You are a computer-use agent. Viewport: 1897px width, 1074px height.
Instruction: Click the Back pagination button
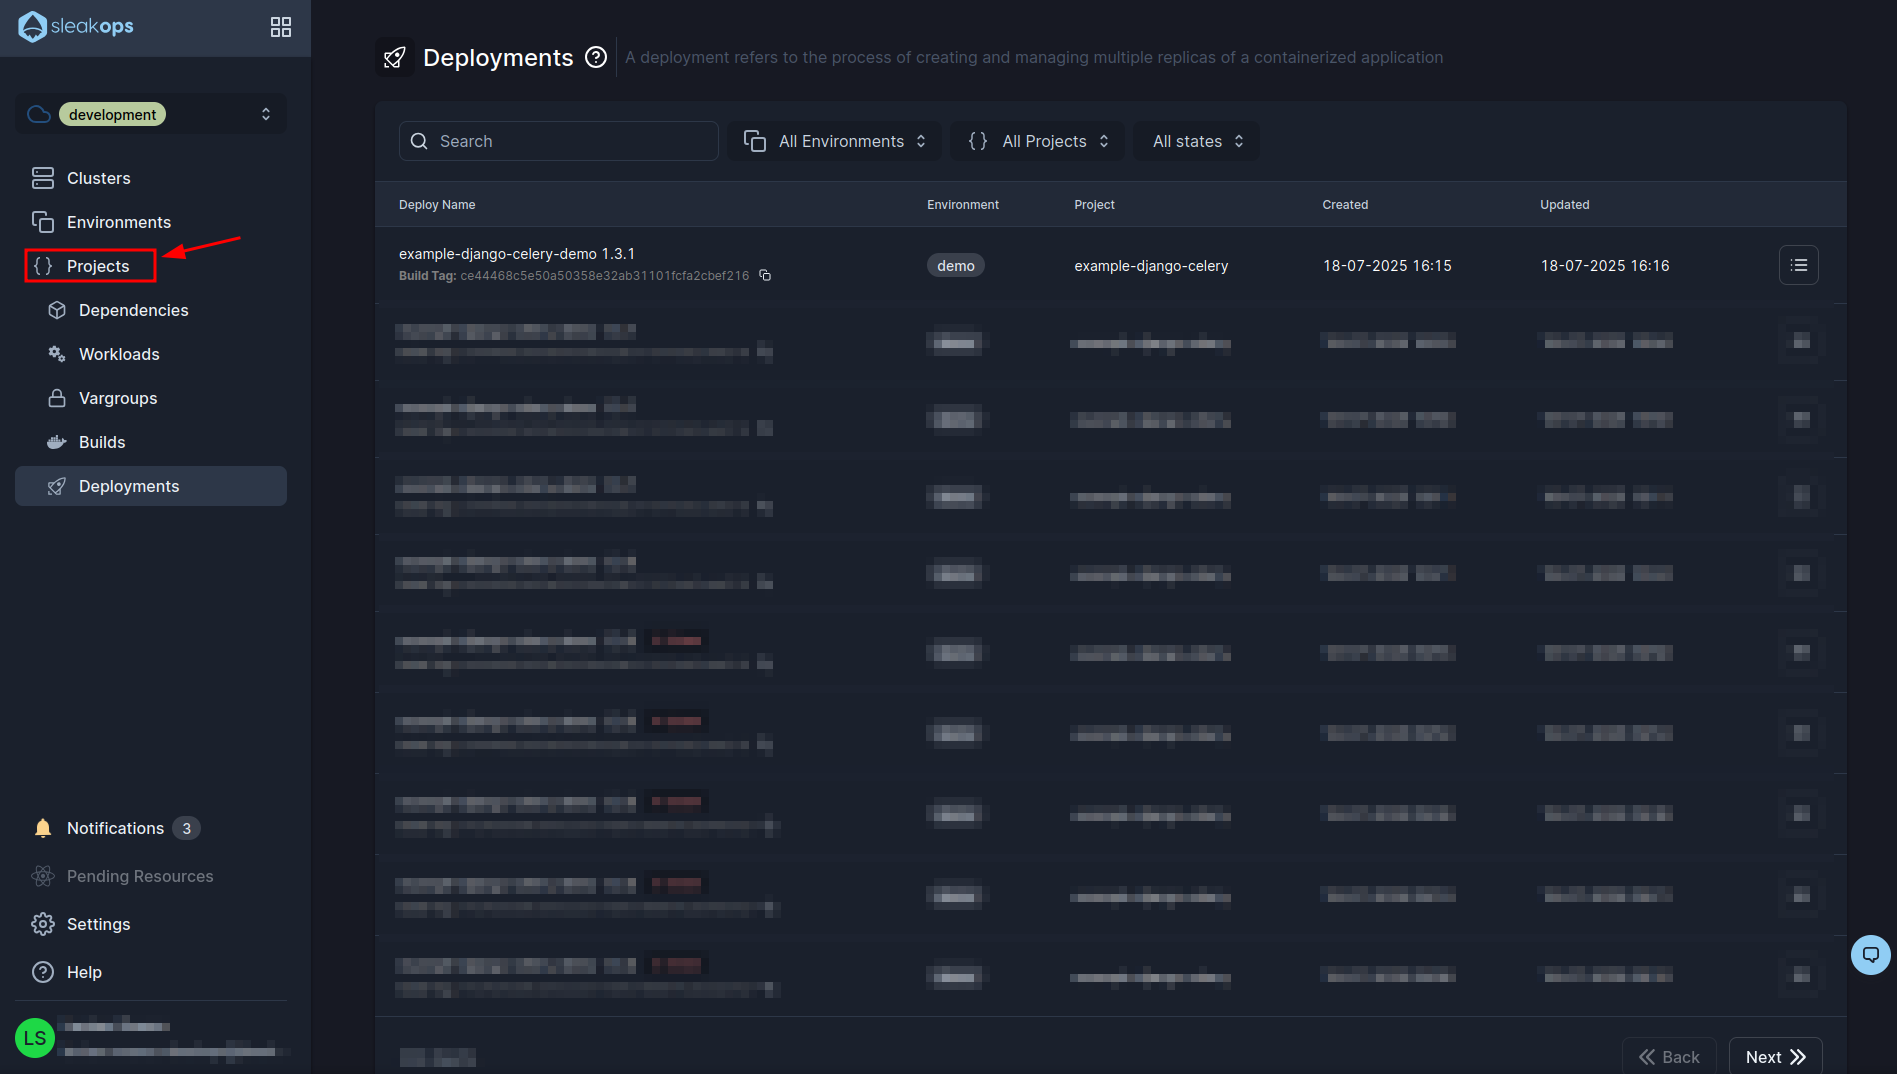(x=1669, y=1056)
